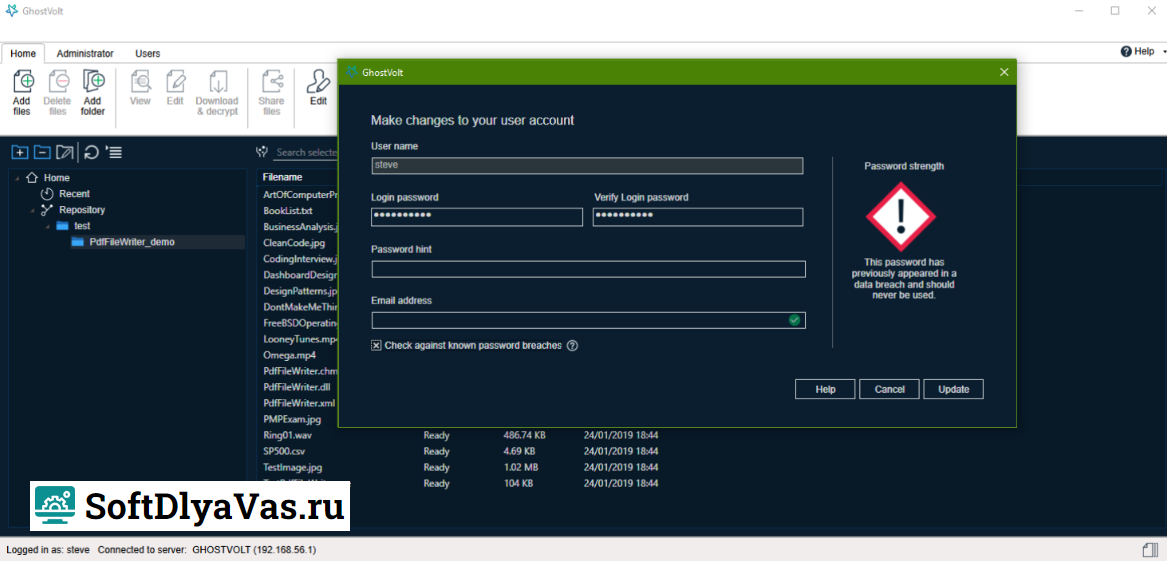Click the Edit user account icon
The height and width of the screenshot is (561, 1167).
319,80
